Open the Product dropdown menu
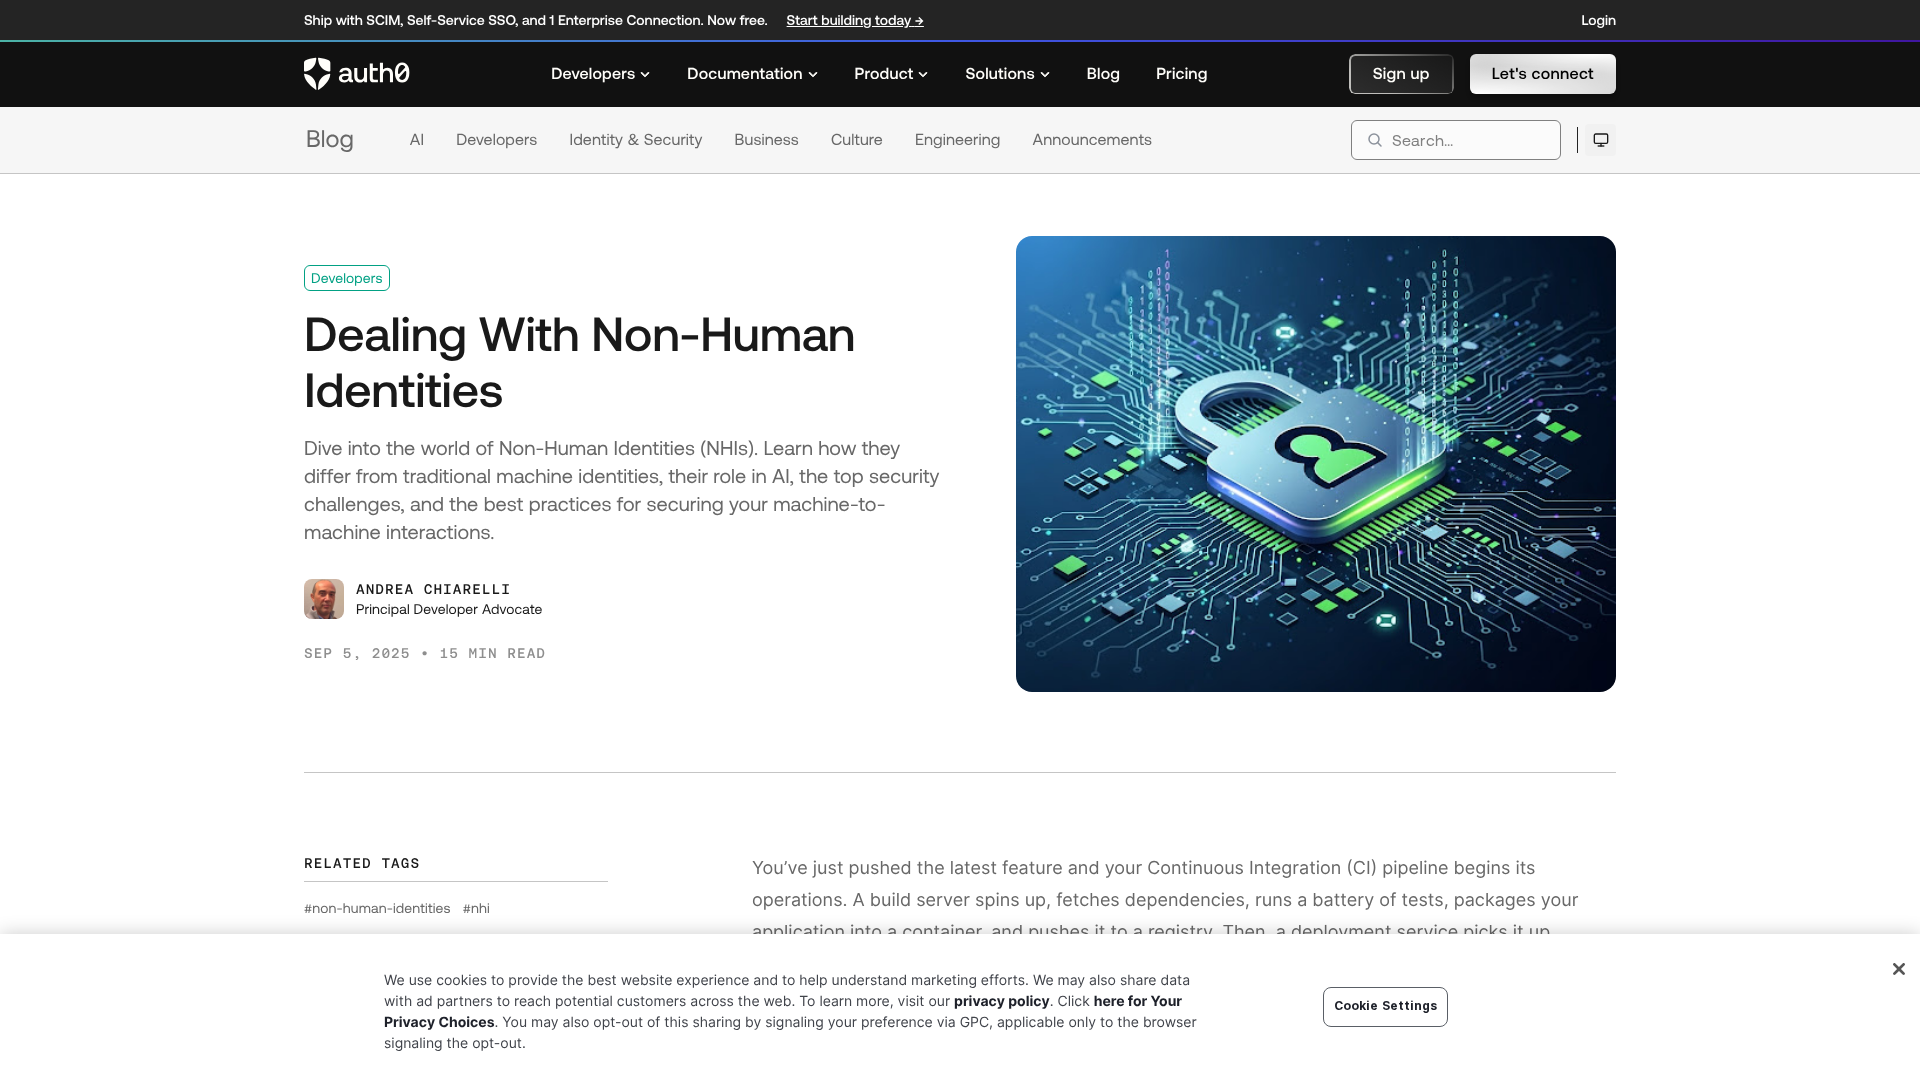 (890, 74)
